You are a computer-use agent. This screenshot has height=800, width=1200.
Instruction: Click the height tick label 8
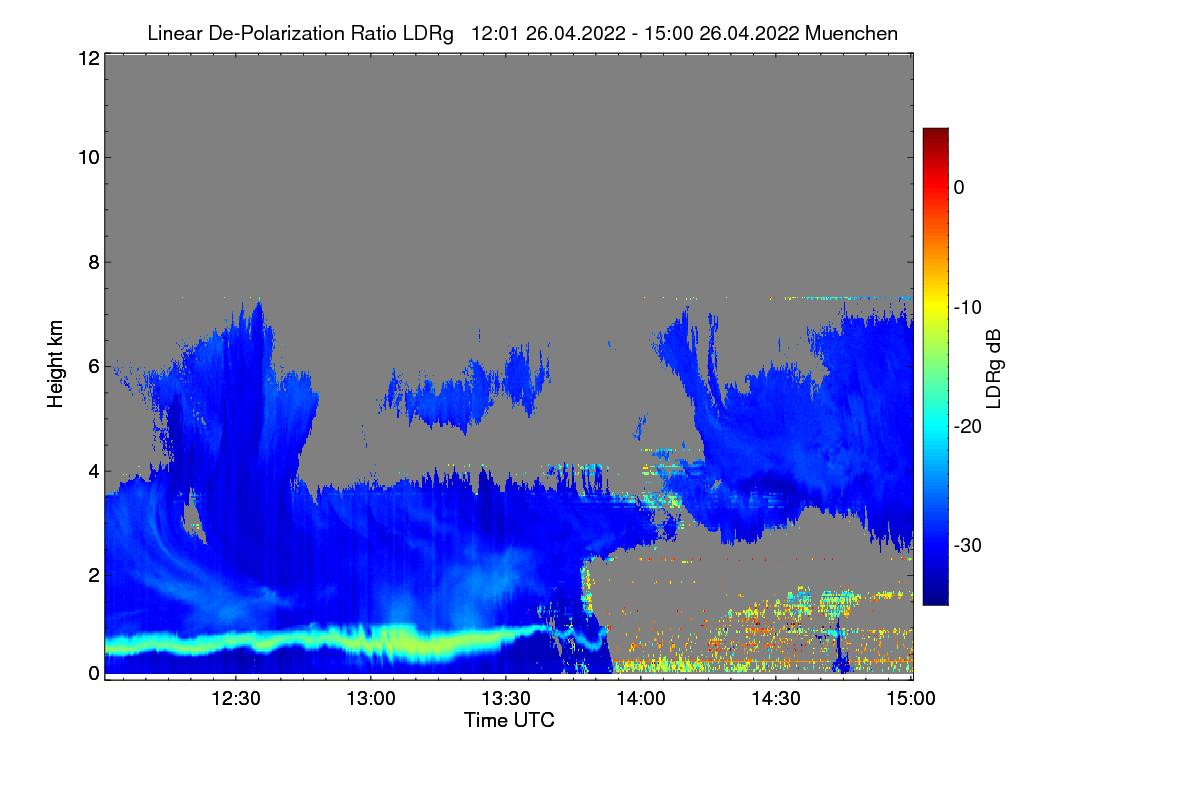[93, 262]
